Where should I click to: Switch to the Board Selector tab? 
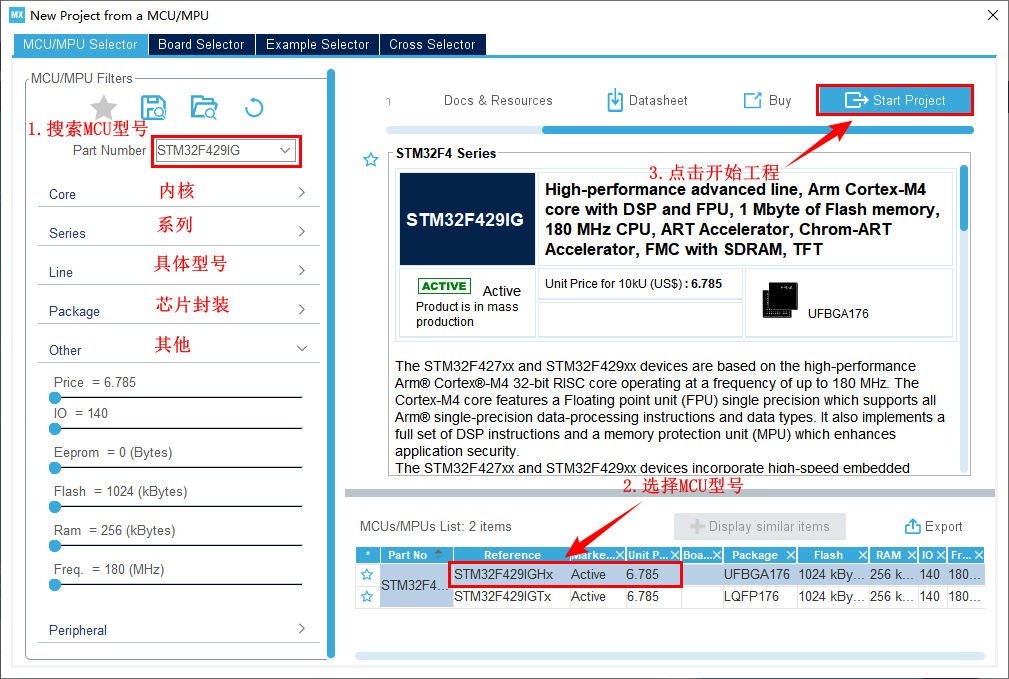(x=201, y=45)
